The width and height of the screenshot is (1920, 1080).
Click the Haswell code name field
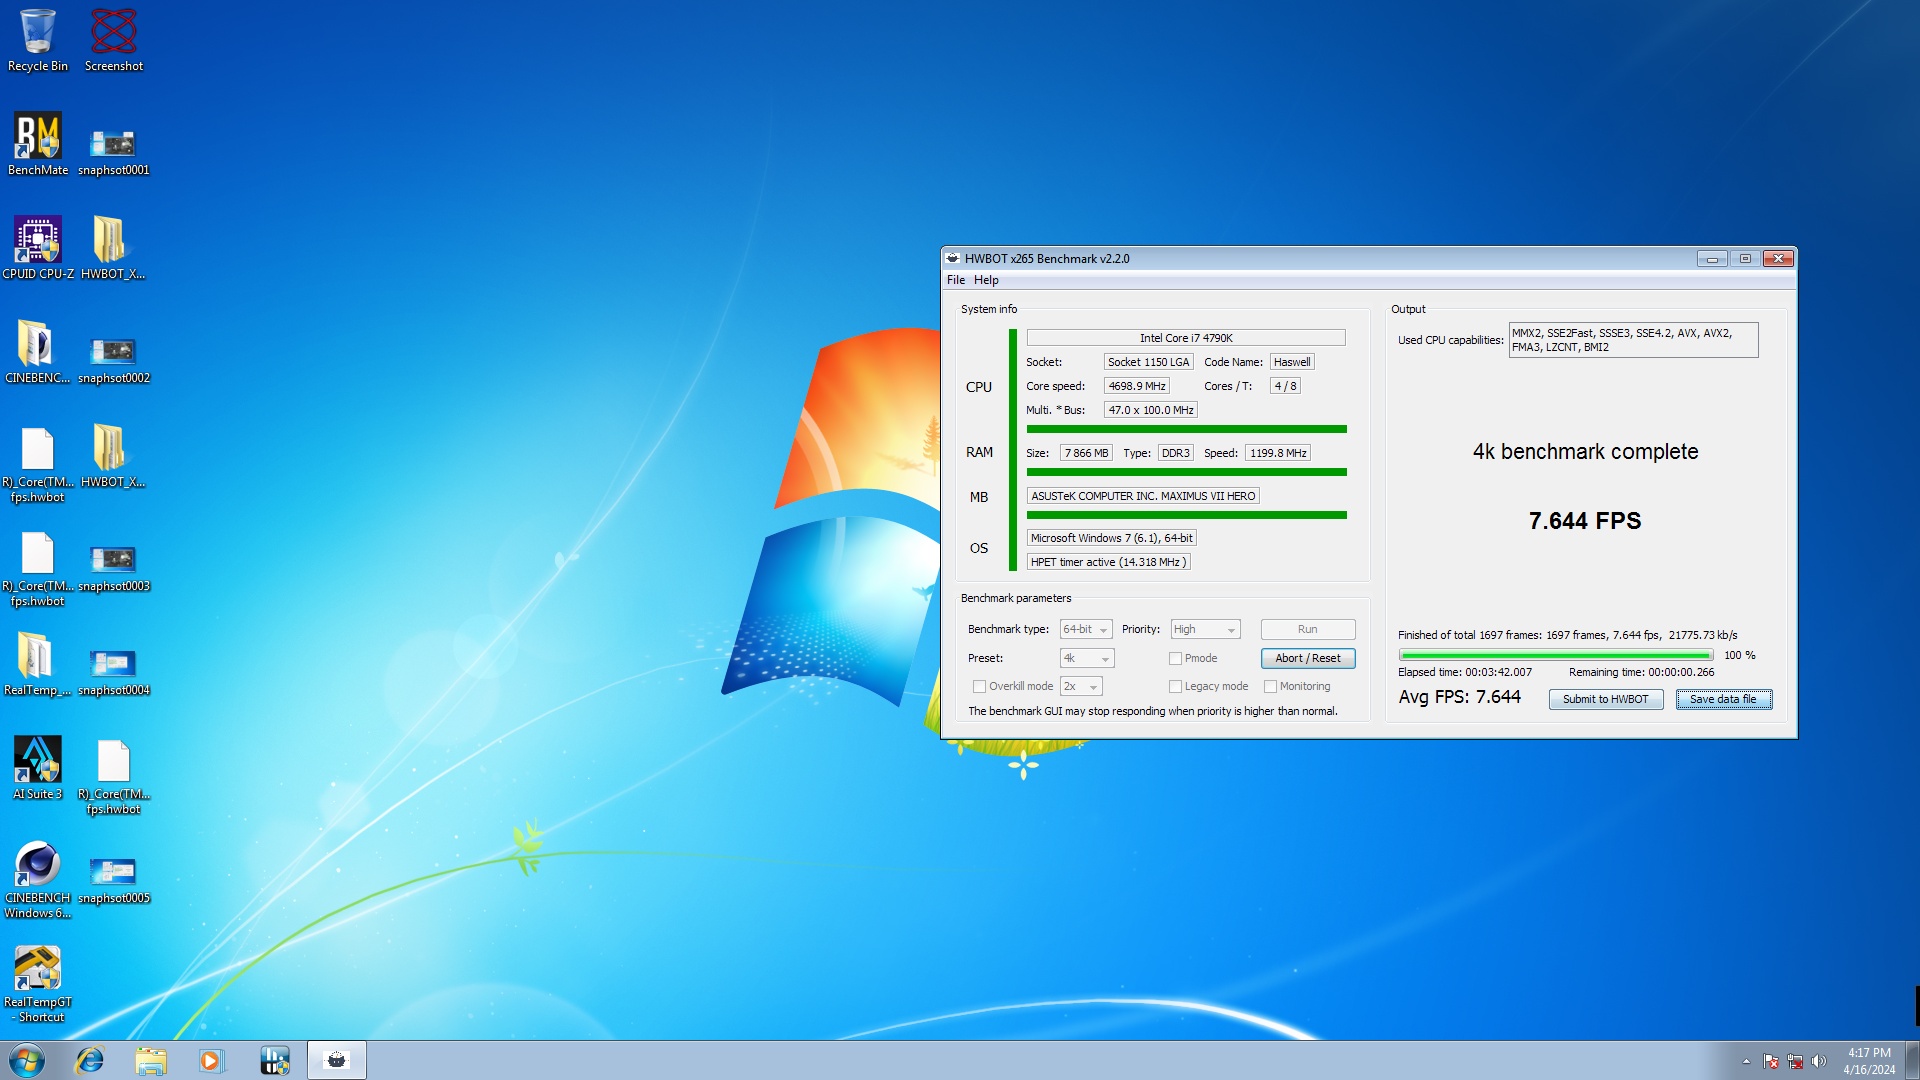[1292, 362]
